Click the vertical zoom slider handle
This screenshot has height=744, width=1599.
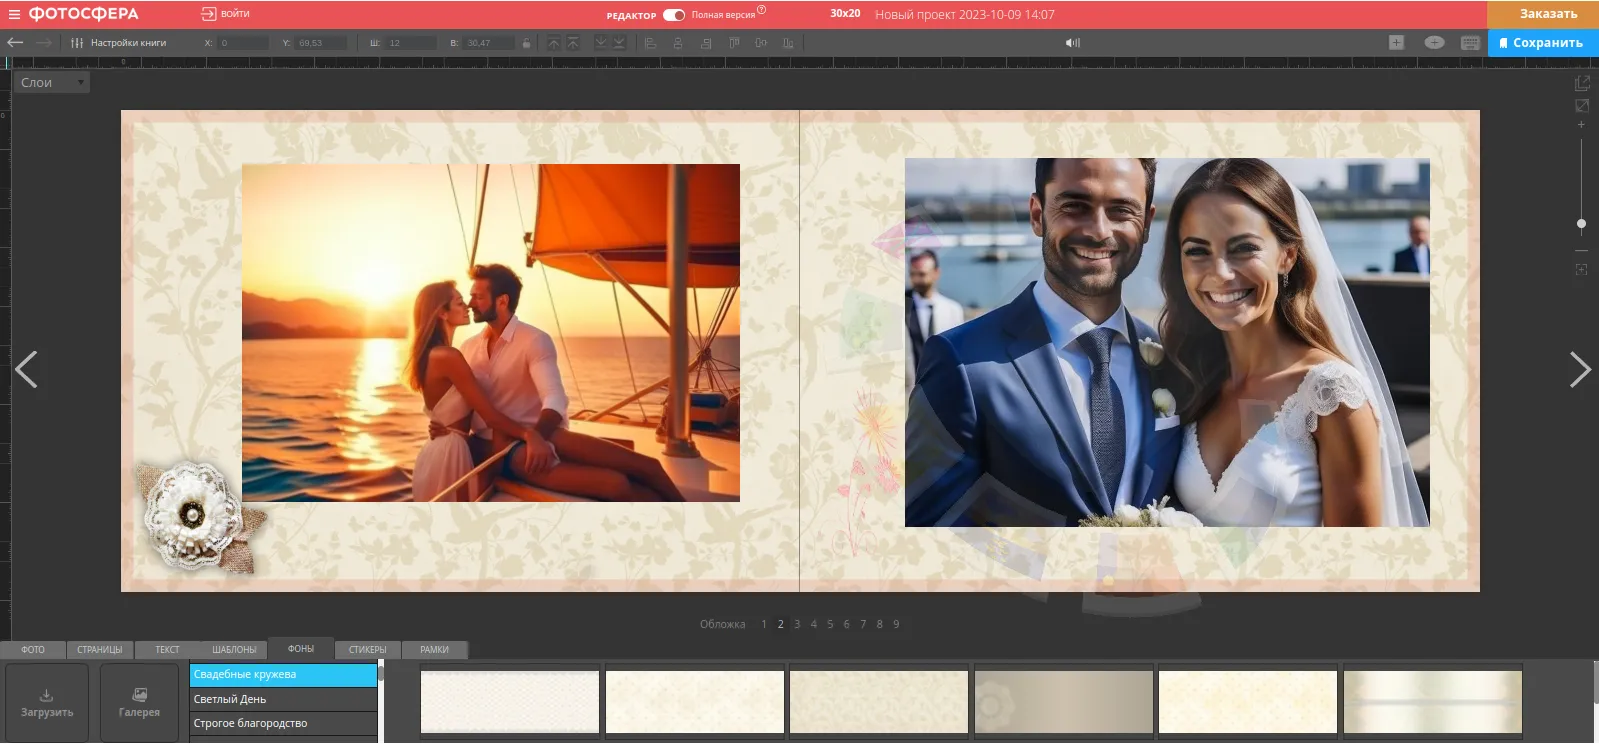tap(1581, 224)
